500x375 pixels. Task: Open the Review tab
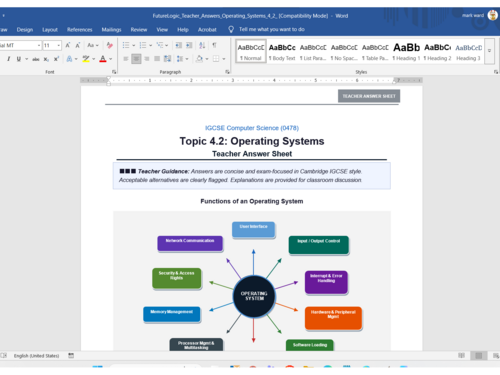click(x=139, y=30)
